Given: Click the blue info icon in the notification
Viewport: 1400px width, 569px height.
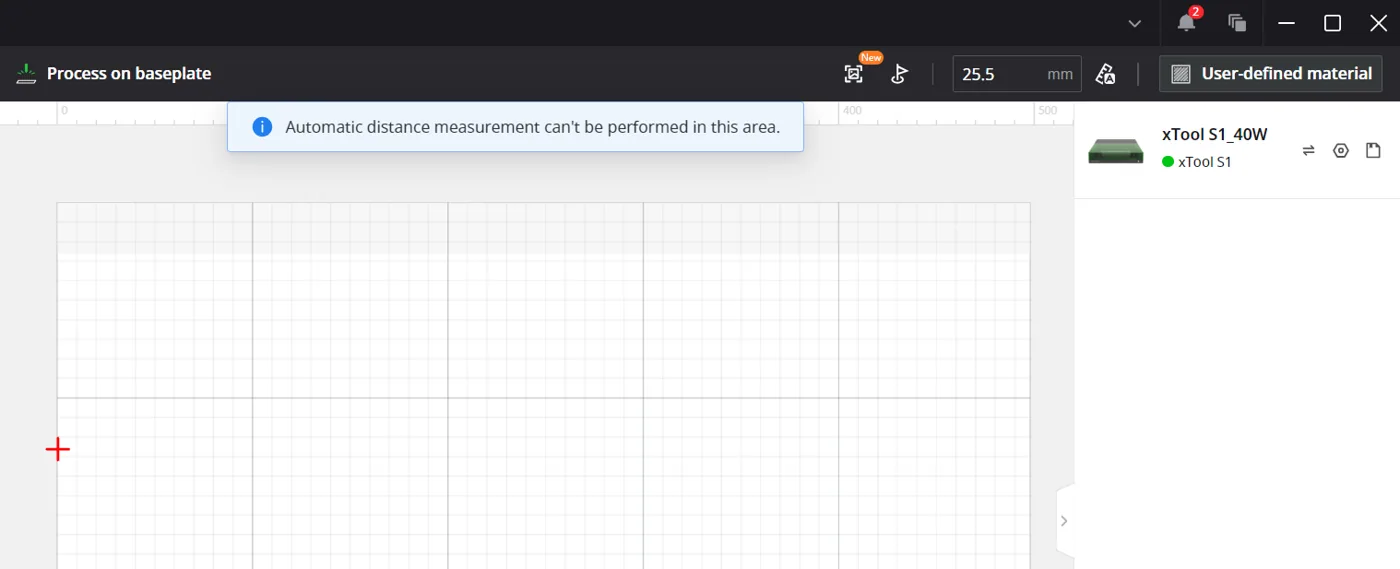Looking at the screenshot, I should [x=262, y=127].
